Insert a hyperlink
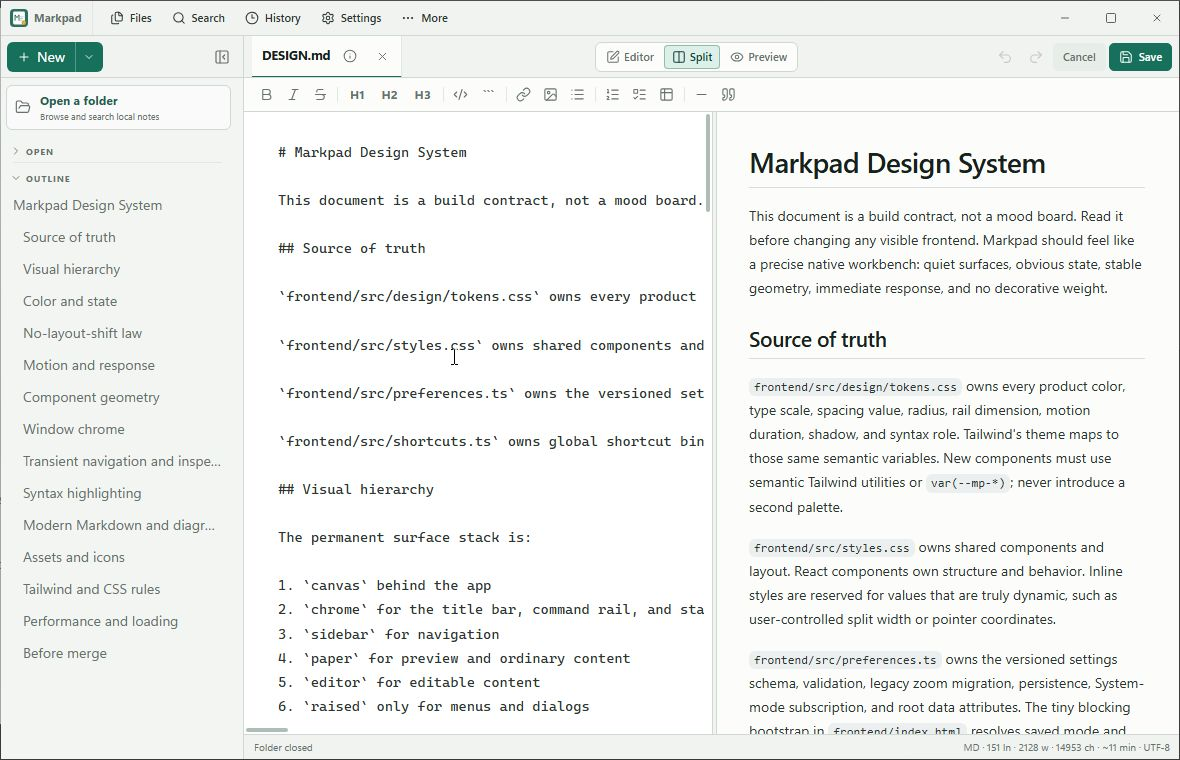The image size is (1180, 760). coord(523,95)
